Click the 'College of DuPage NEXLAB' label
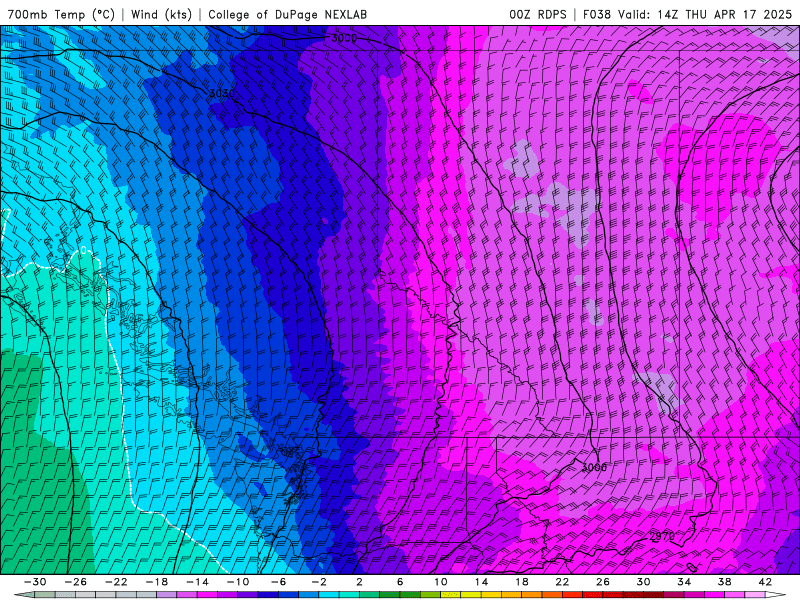 click(x=287, y=14)
